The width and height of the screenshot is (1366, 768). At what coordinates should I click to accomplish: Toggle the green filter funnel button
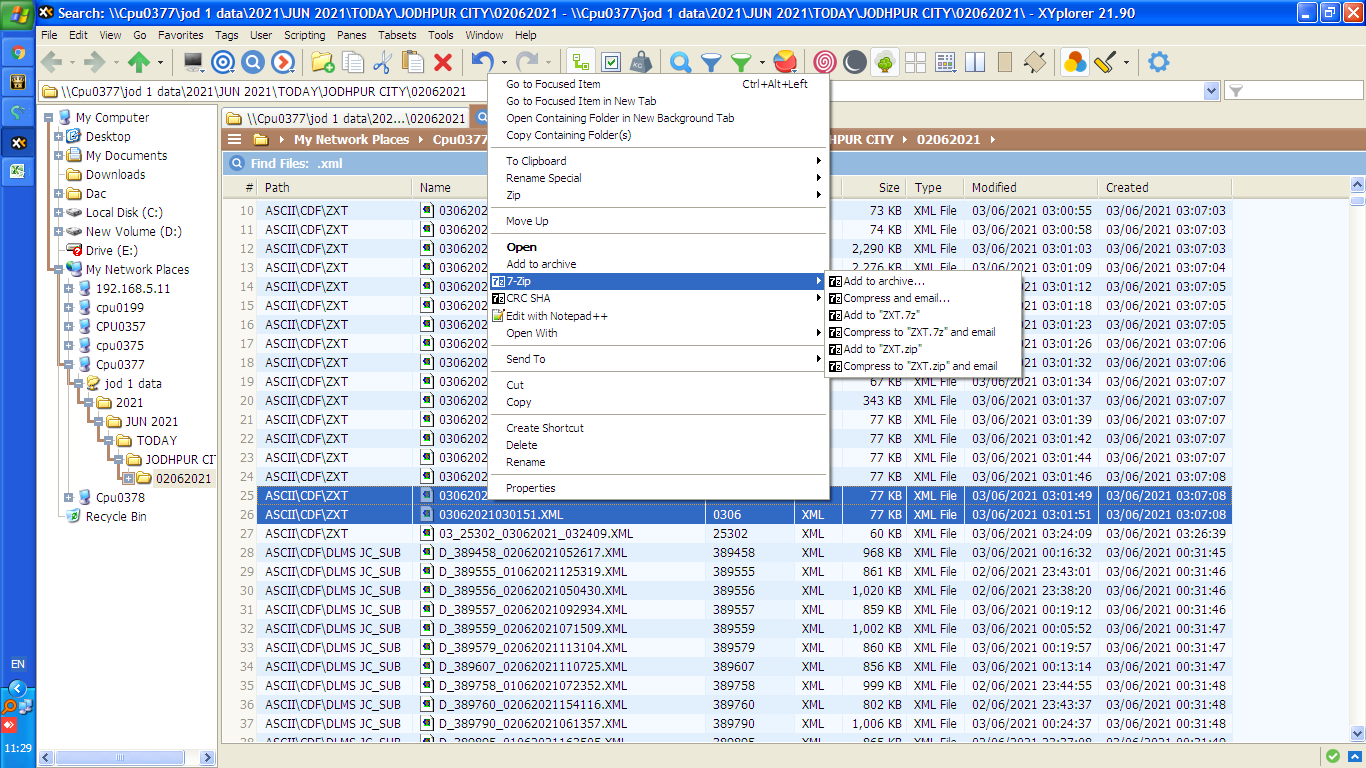click(x=741, y=63)
